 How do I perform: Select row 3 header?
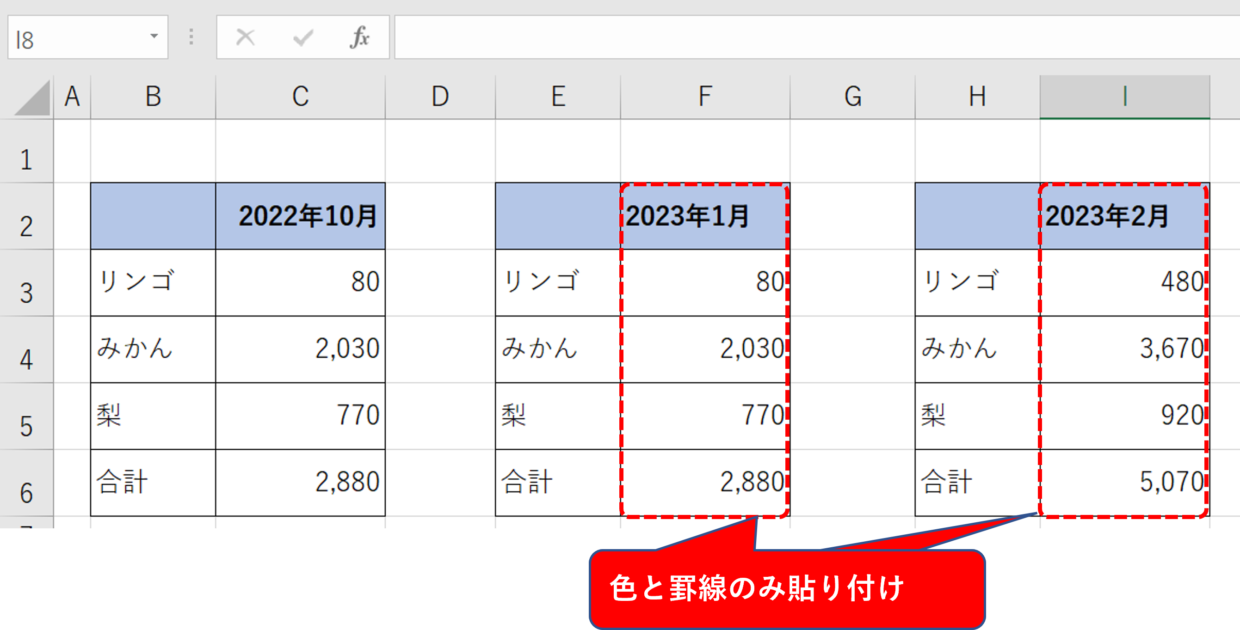pos(26,283)
